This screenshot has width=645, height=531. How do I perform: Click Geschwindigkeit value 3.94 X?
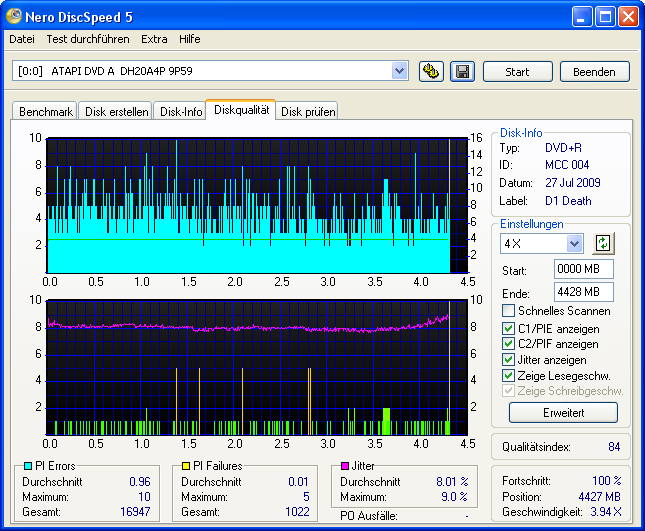(606, 512)
